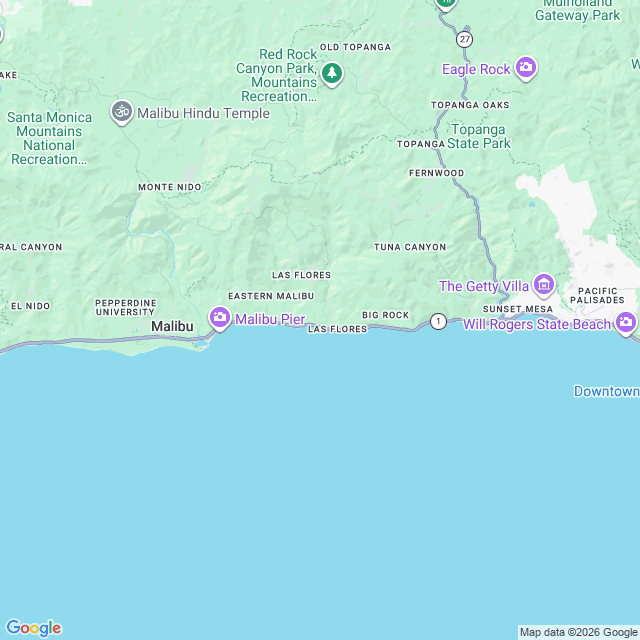
Task: Open the Eagle Rock label
Action: (x=476, y=69)
